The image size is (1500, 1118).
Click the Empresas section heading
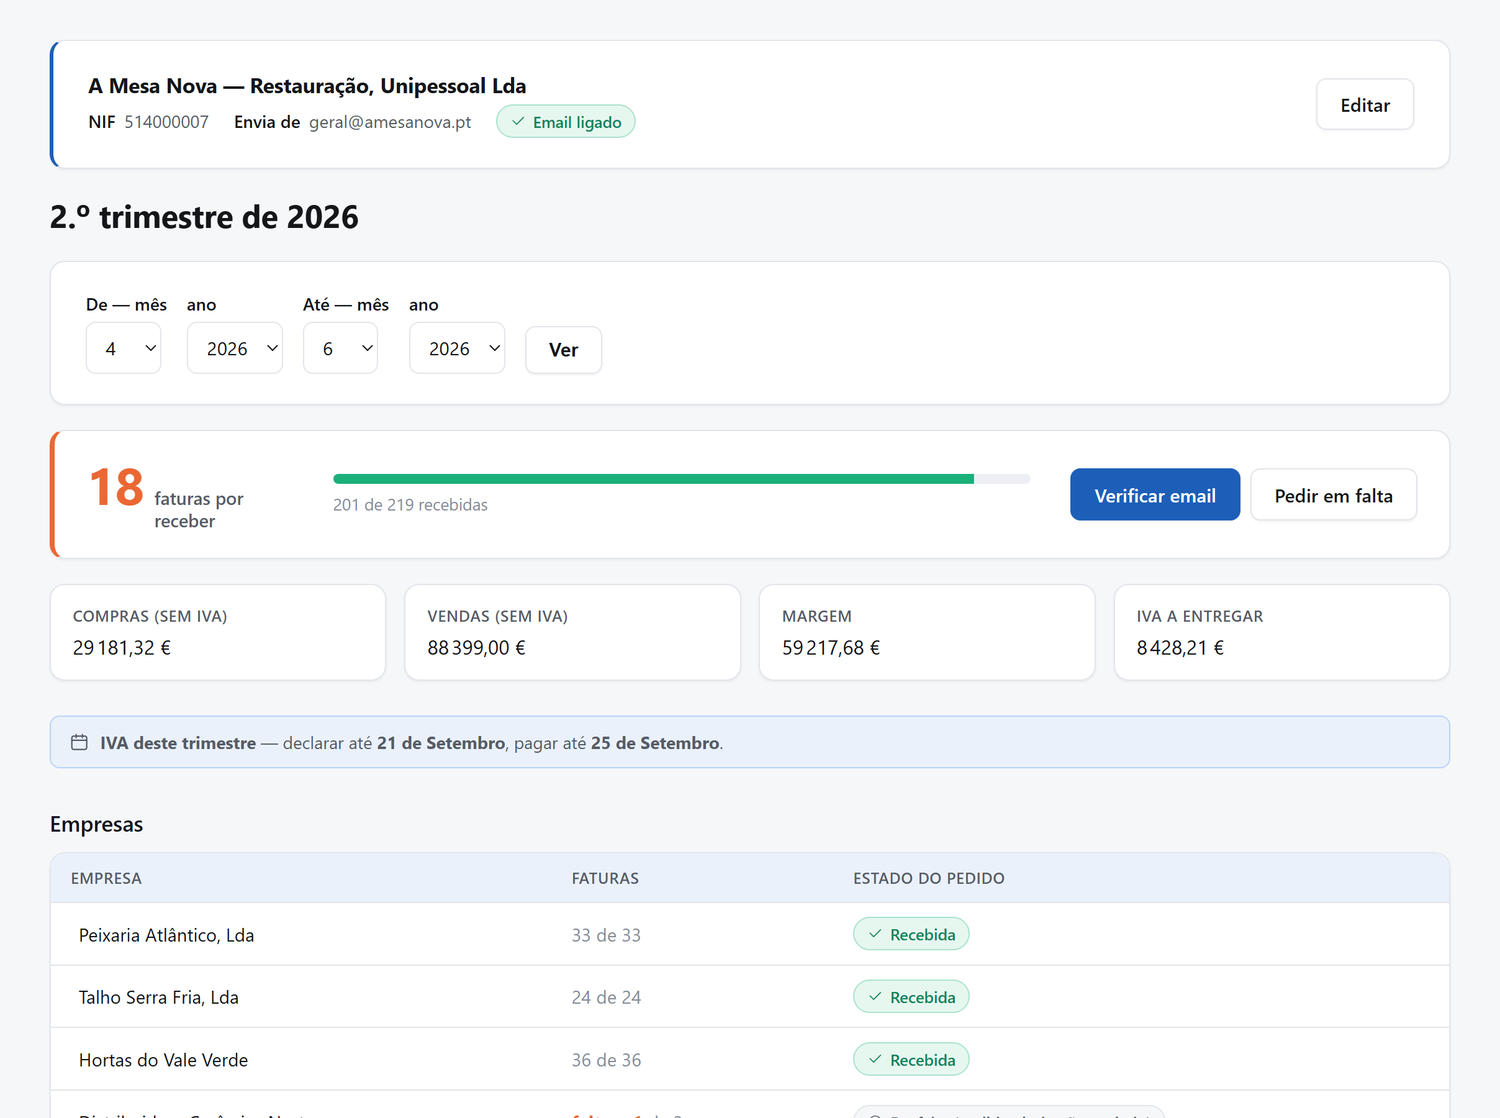pos(96,824)
